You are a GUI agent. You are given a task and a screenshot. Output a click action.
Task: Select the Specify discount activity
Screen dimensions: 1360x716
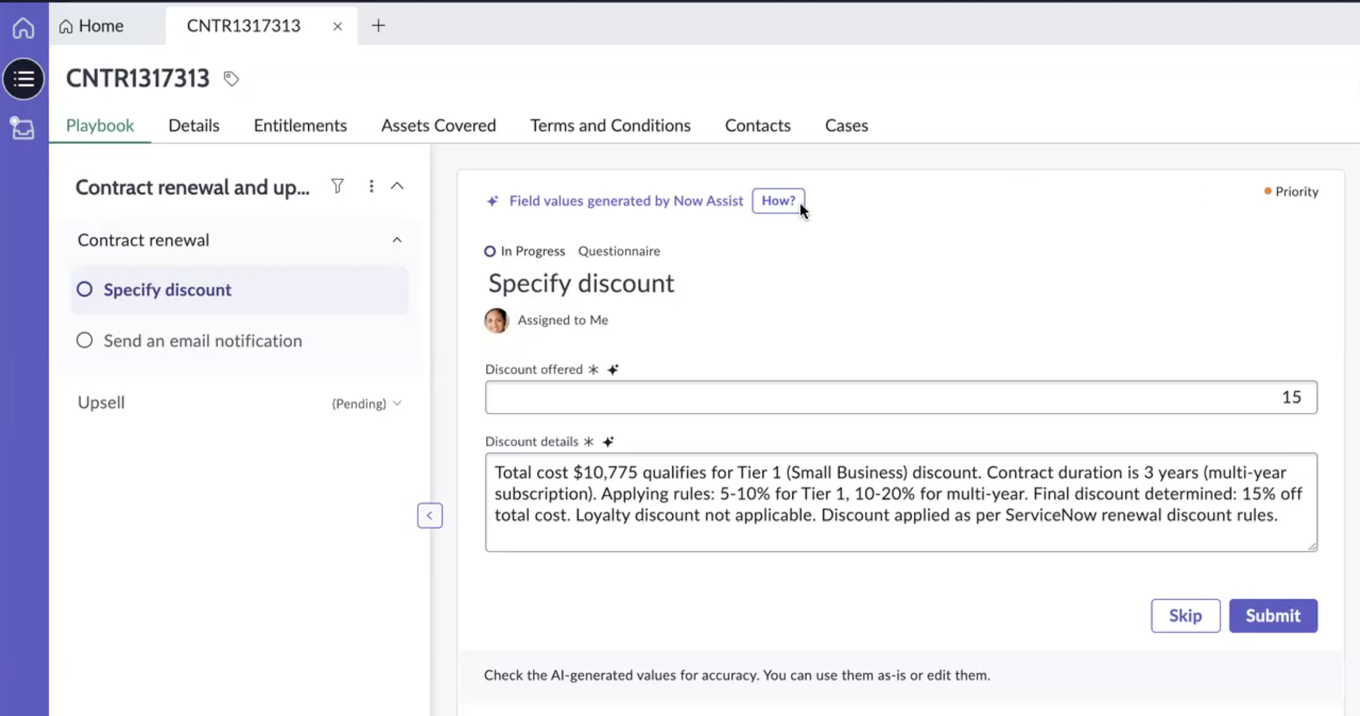click(239, 290)
